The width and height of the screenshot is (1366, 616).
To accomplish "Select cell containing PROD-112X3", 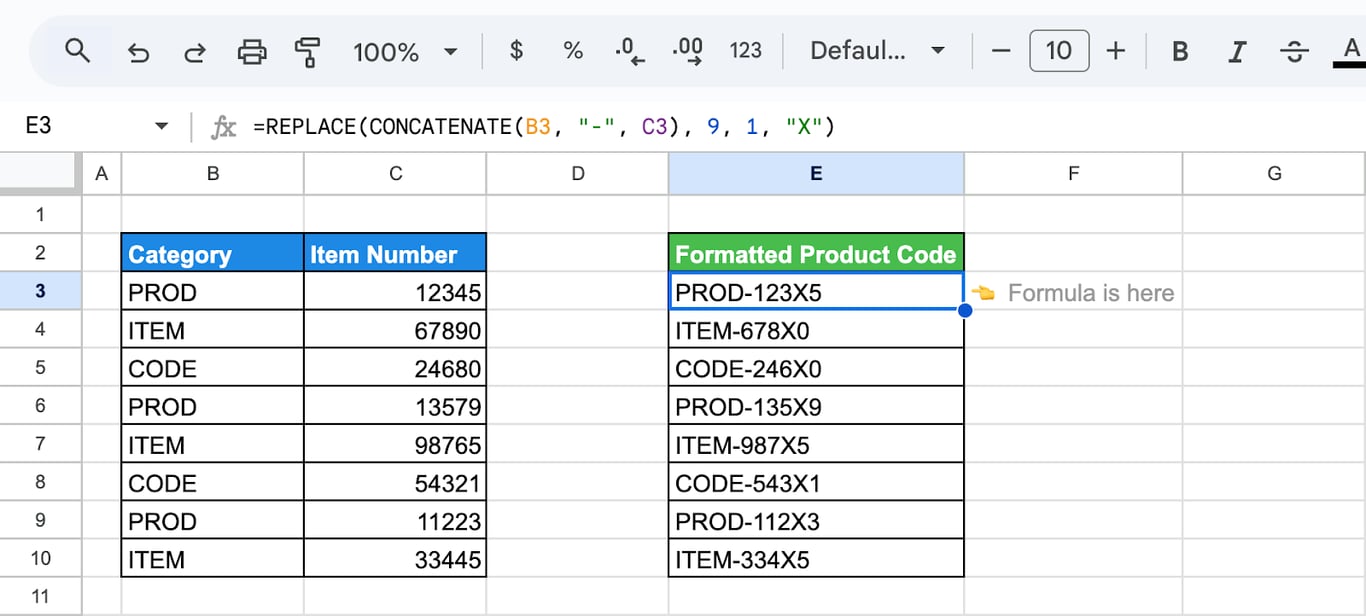I will click(x=816, y=521).
